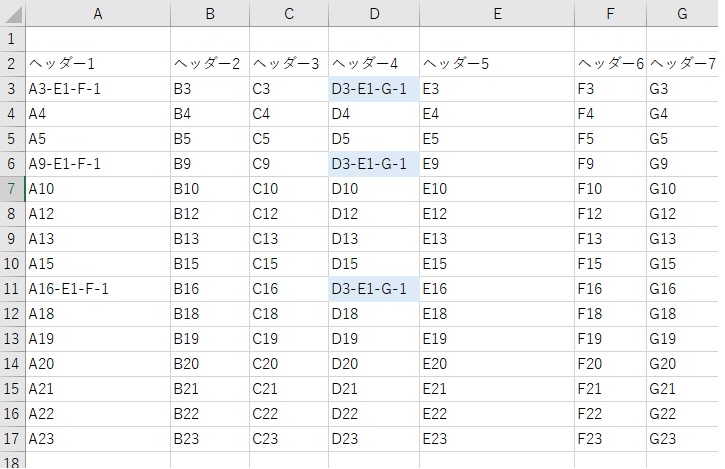Select the row 7 header
Viewport: 725px width, 469px height.
click(12, 189)
